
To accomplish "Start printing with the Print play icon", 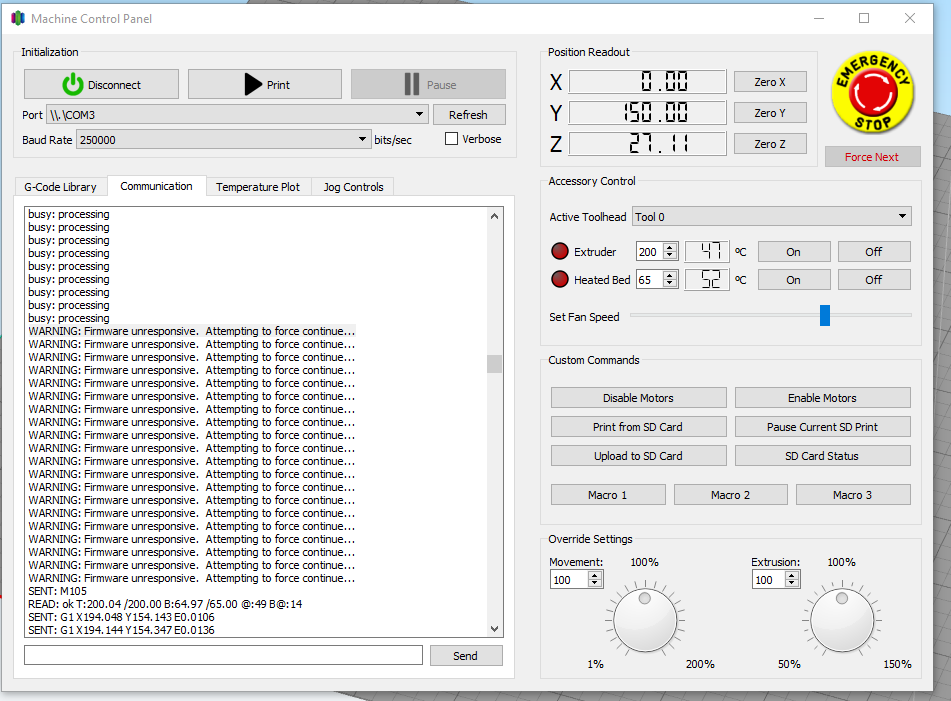I will [253, 84].
